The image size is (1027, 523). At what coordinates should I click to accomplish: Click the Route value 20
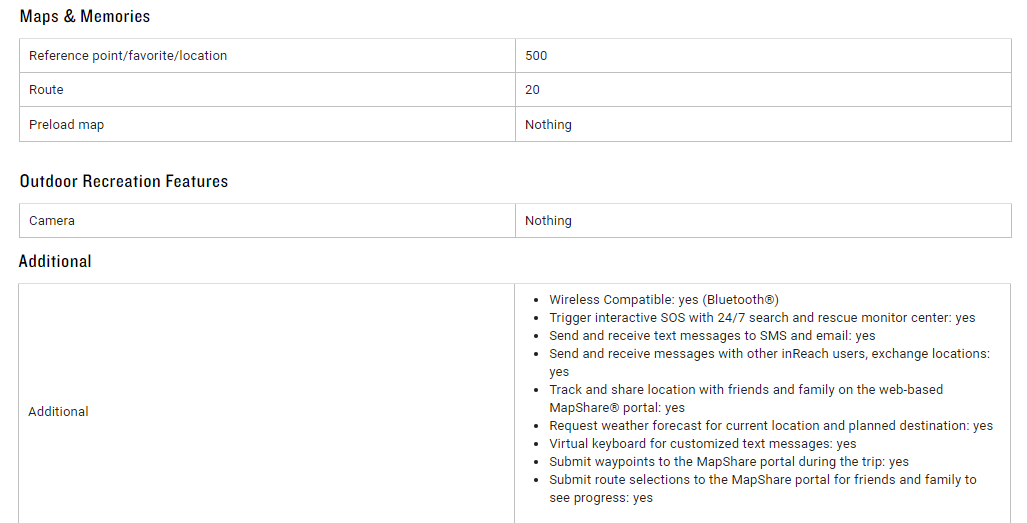532,90
